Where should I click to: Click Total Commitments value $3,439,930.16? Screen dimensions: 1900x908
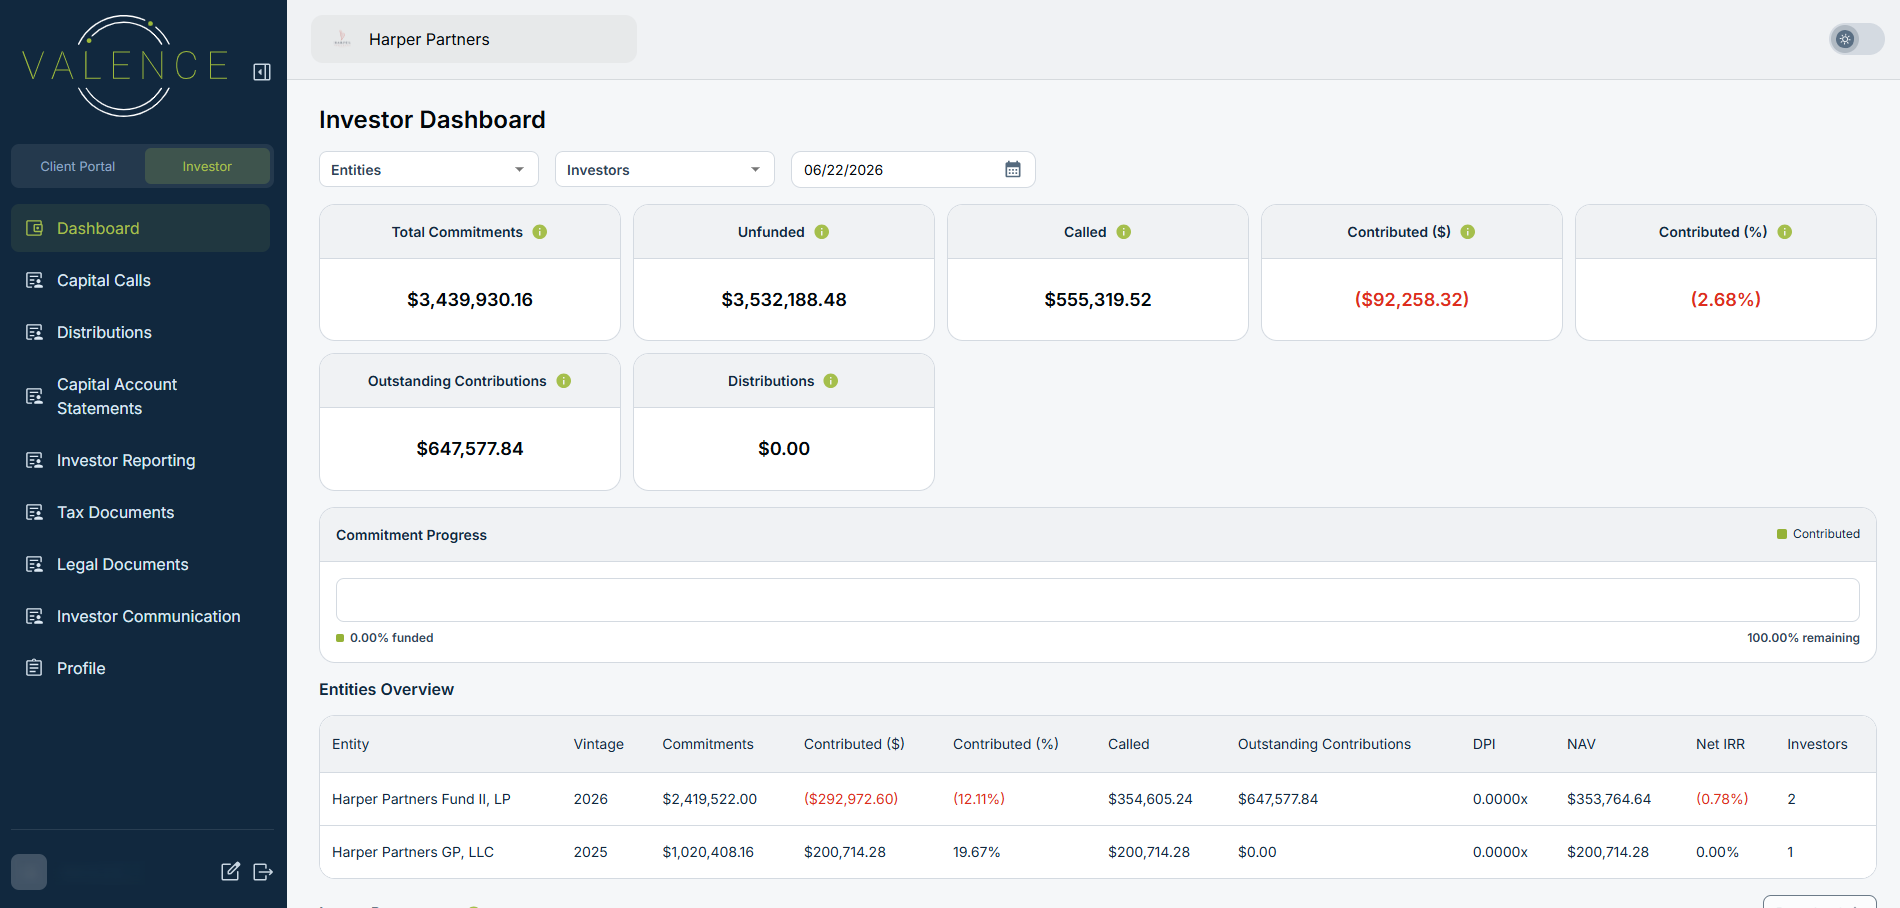470,299
